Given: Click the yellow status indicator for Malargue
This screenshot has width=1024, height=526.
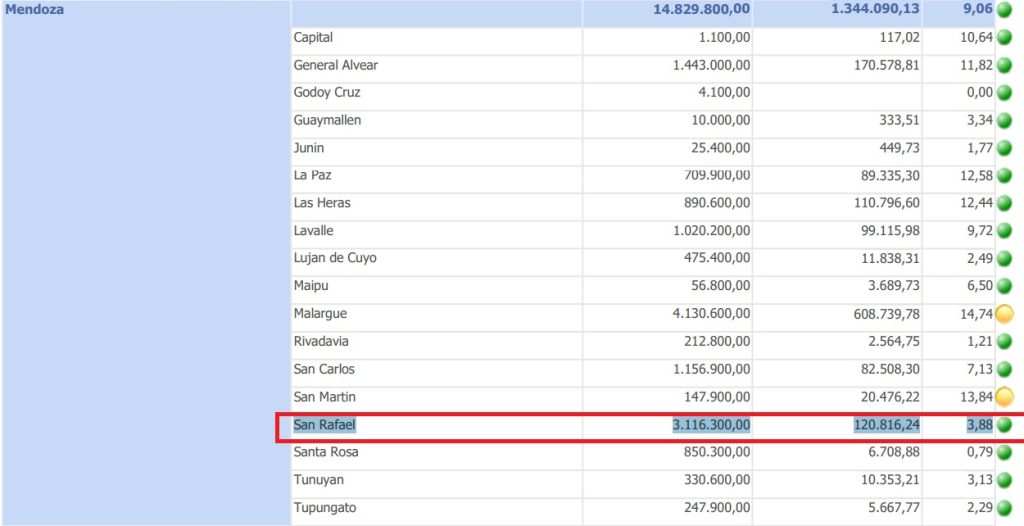Looking at the screenshot, I should pos(1004,314).
